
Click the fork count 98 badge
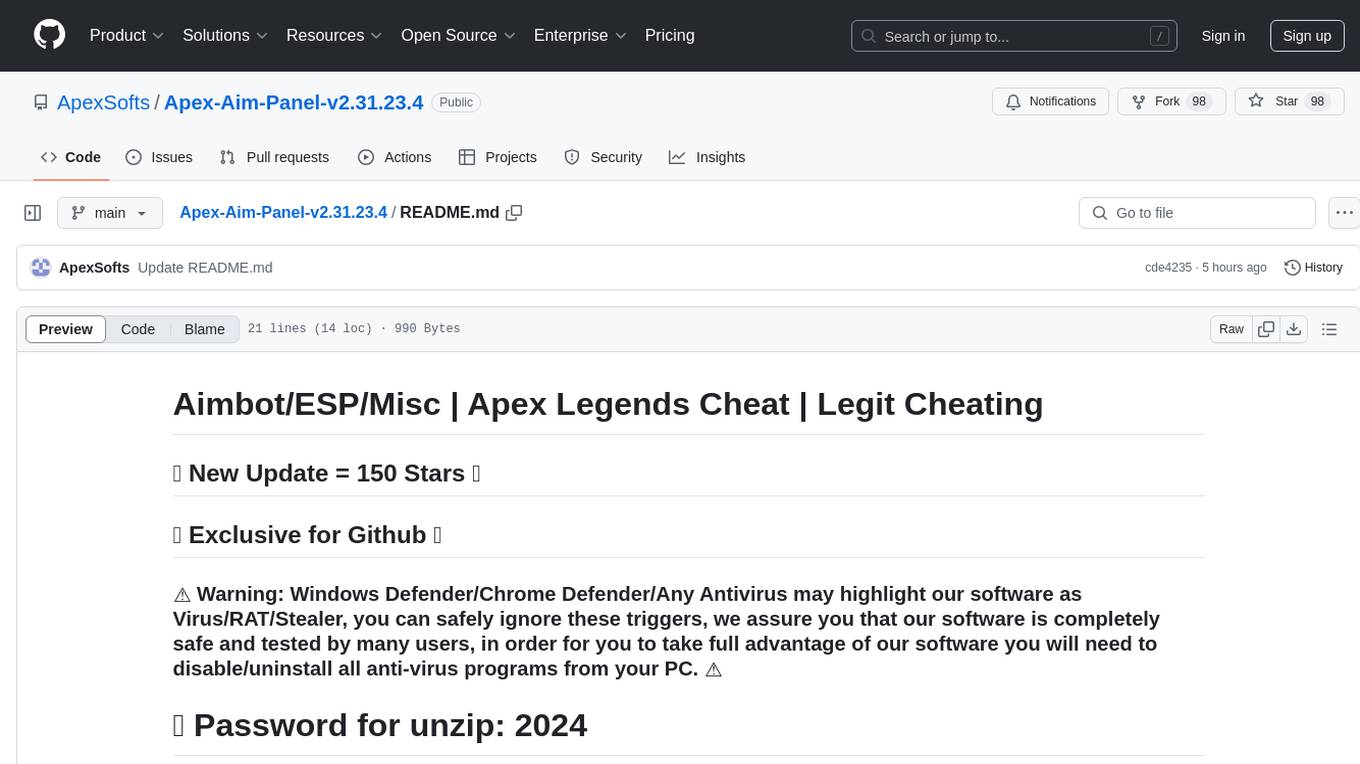1199,102
